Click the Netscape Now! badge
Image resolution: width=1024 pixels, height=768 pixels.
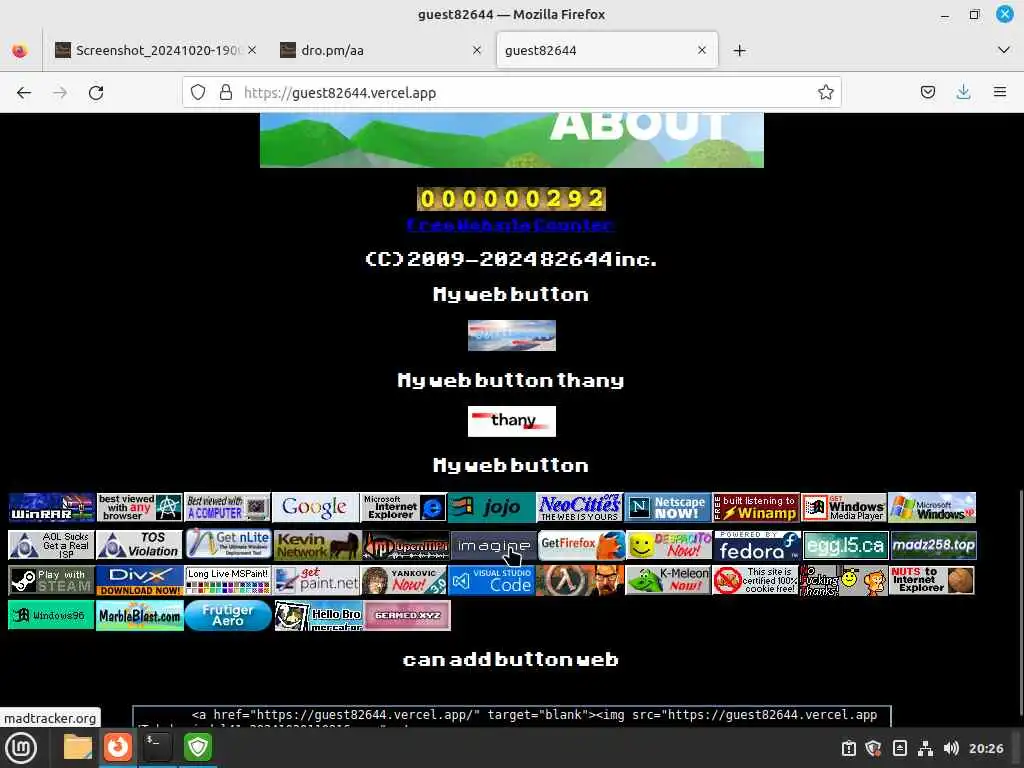[667, 507]
